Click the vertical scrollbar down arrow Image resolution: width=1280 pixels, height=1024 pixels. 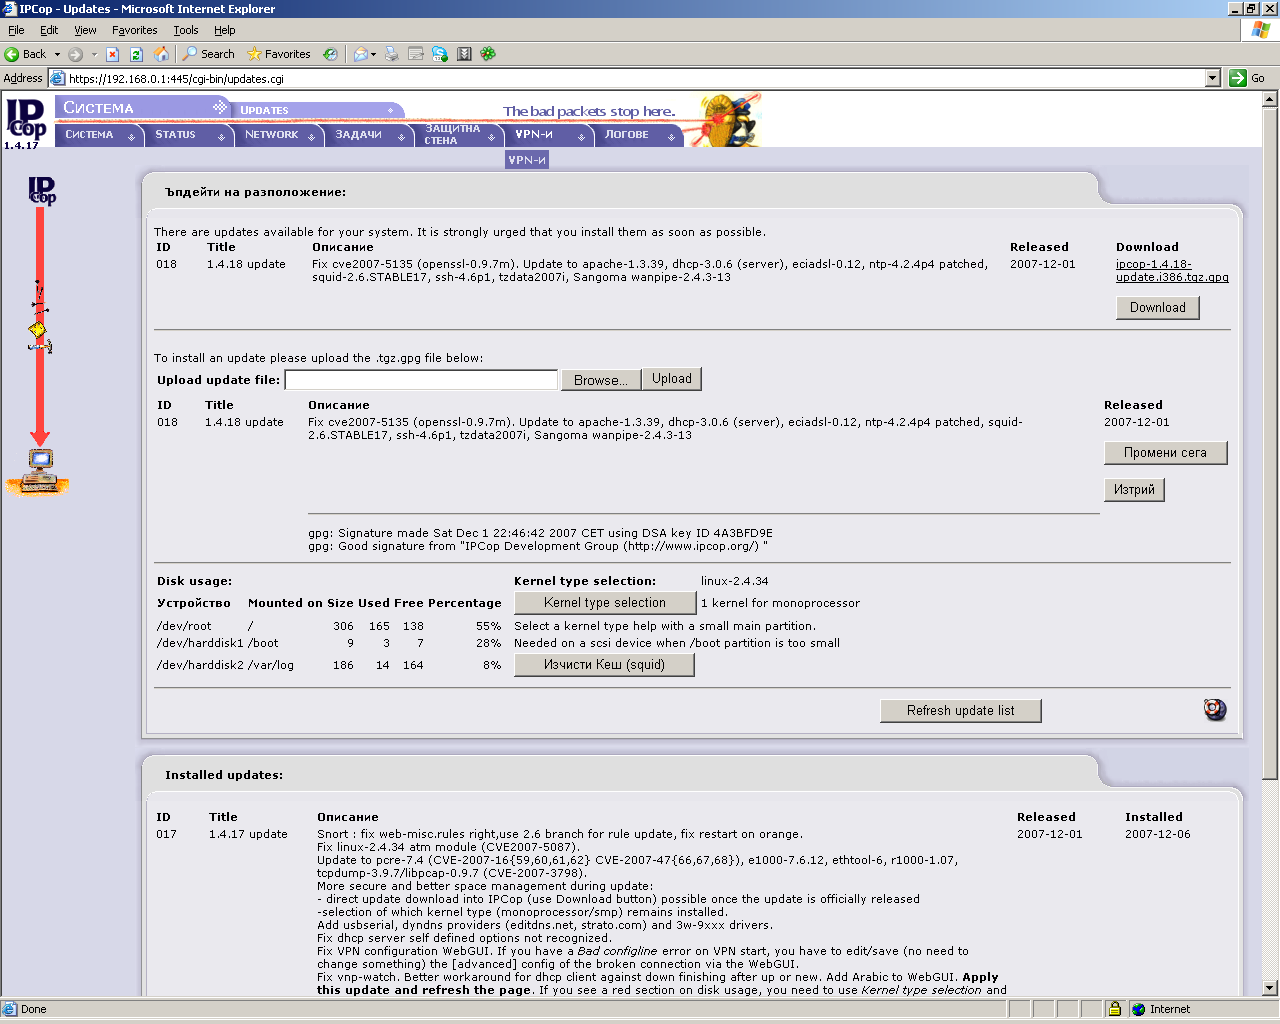[1270, 988]
